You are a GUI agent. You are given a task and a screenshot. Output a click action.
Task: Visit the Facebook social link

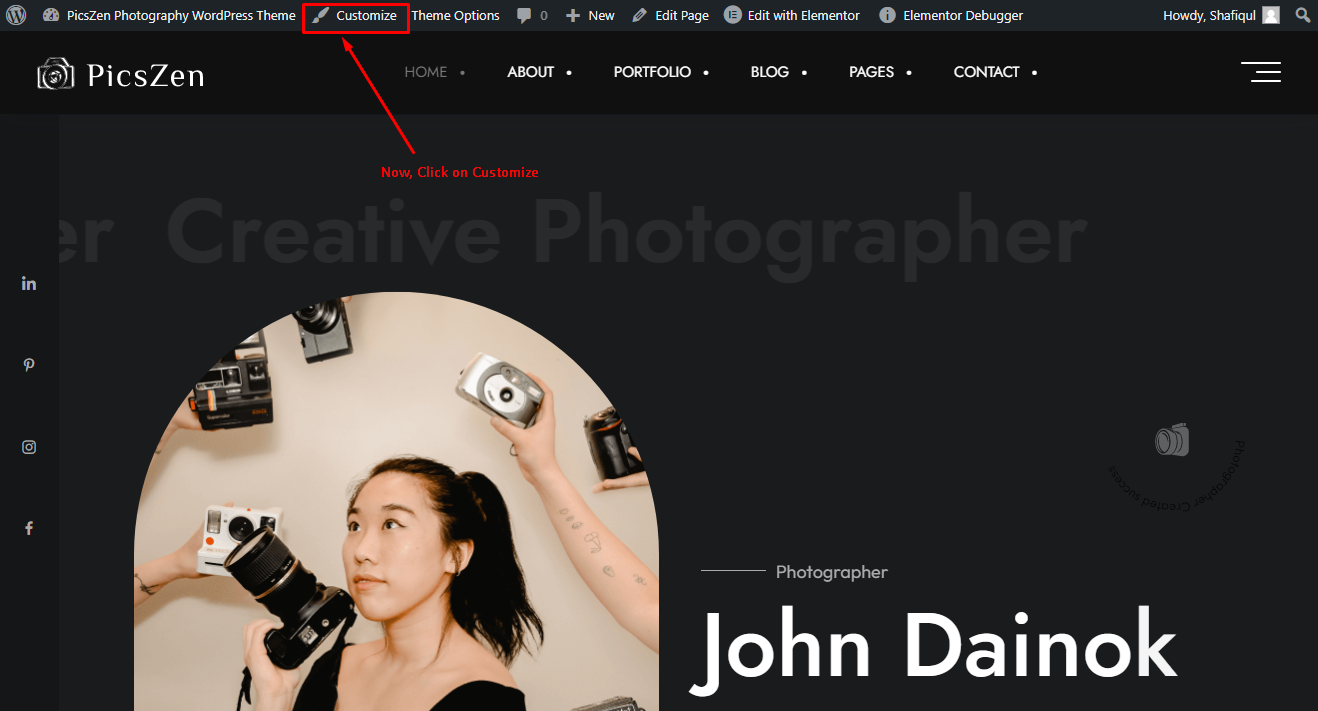point(29,528)
